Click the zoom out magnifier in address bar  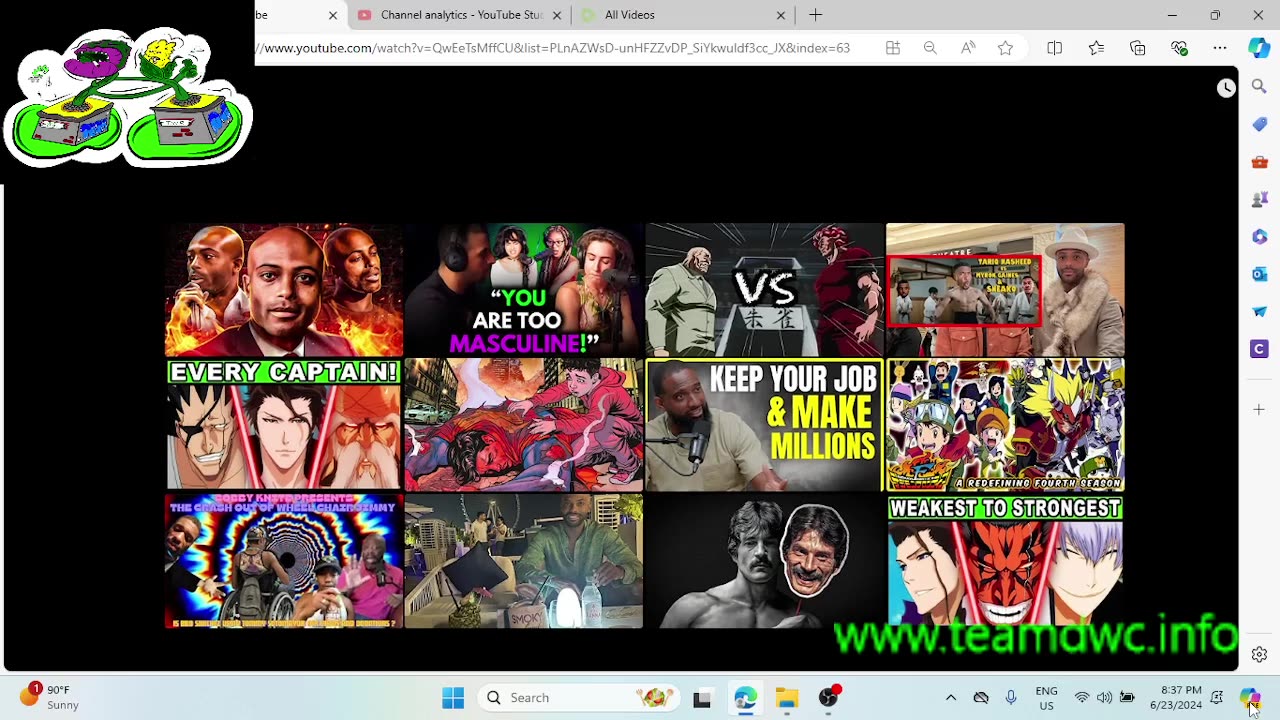coord(930,48)
